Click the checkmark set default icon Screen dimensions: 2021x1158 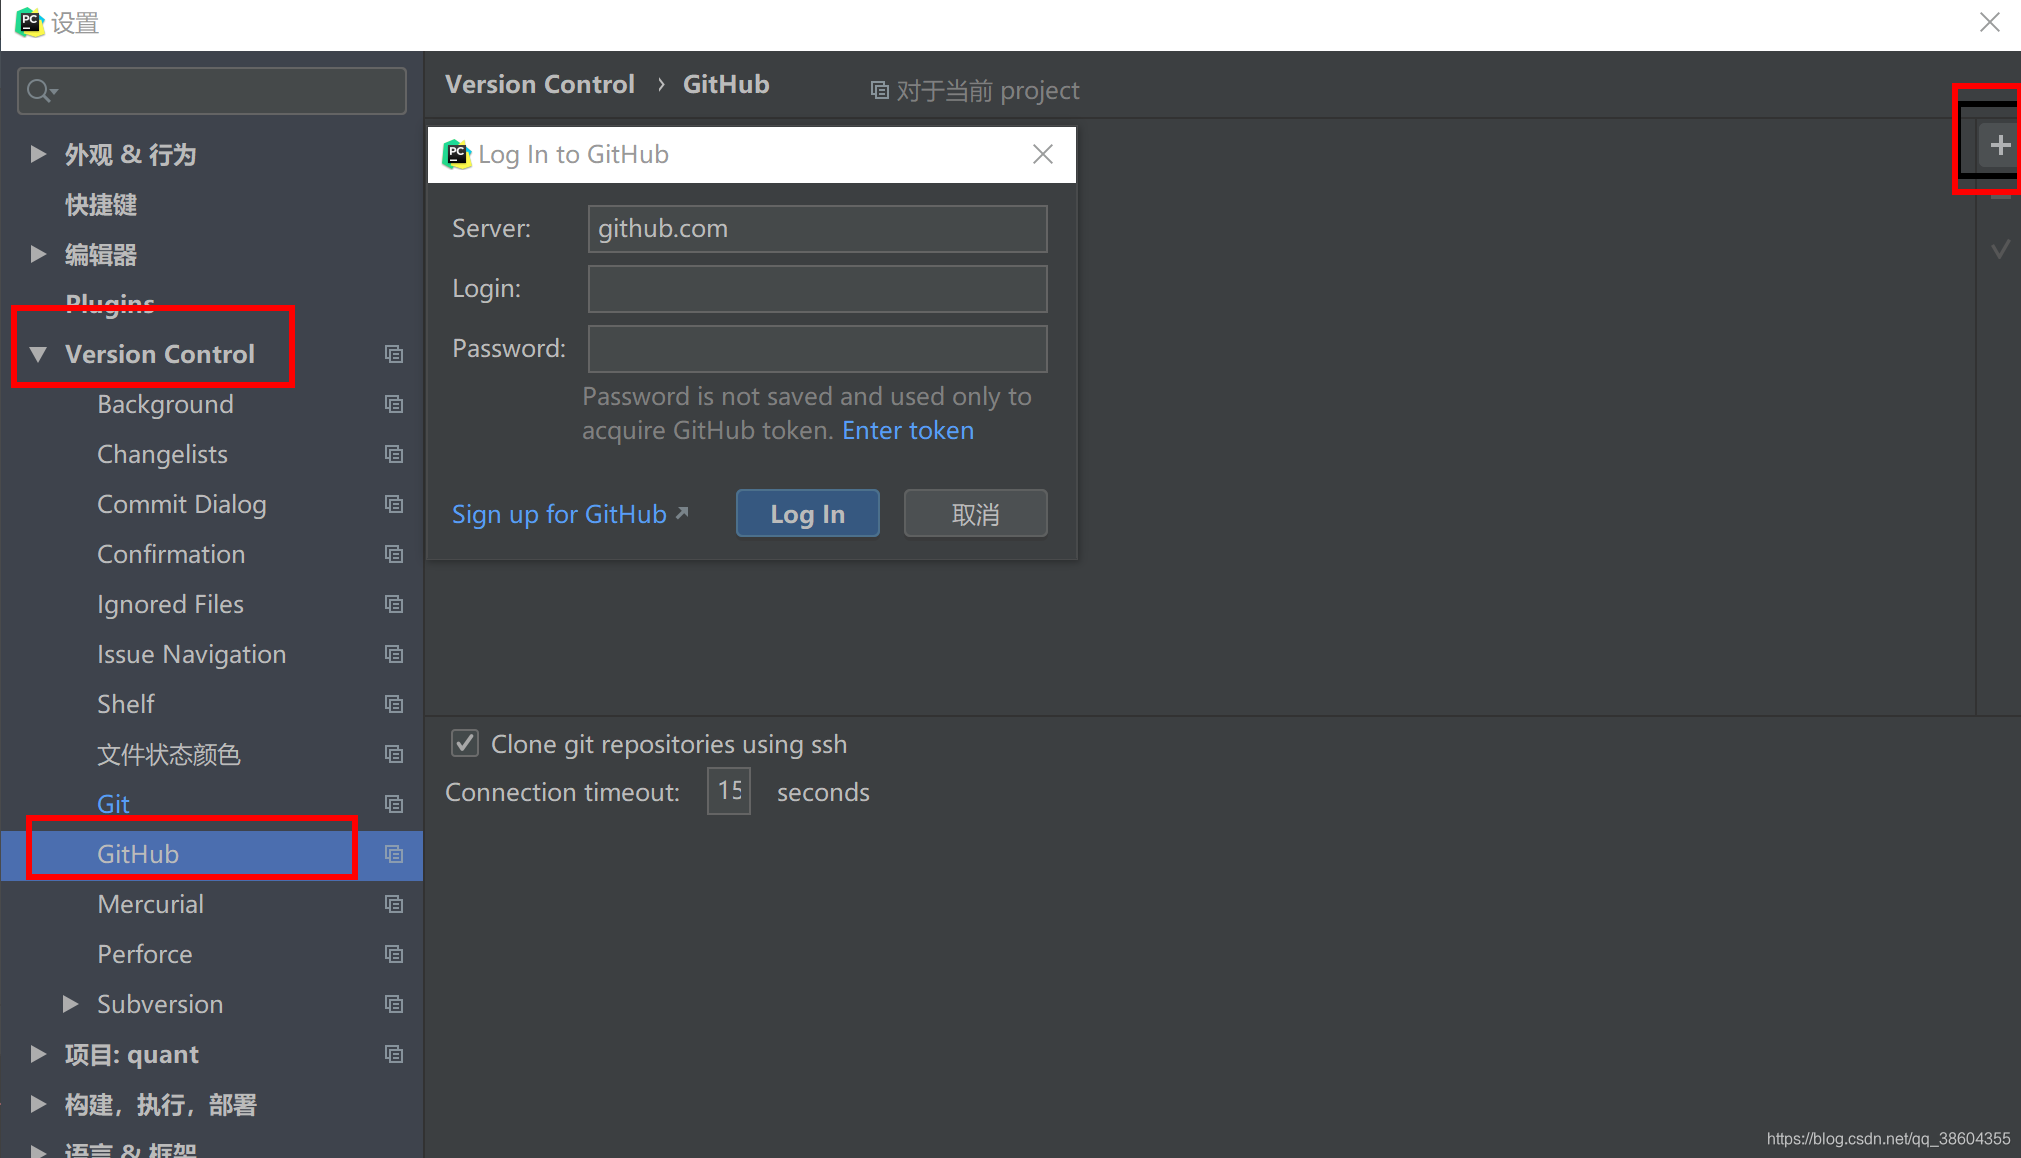tap(2000, 249)
